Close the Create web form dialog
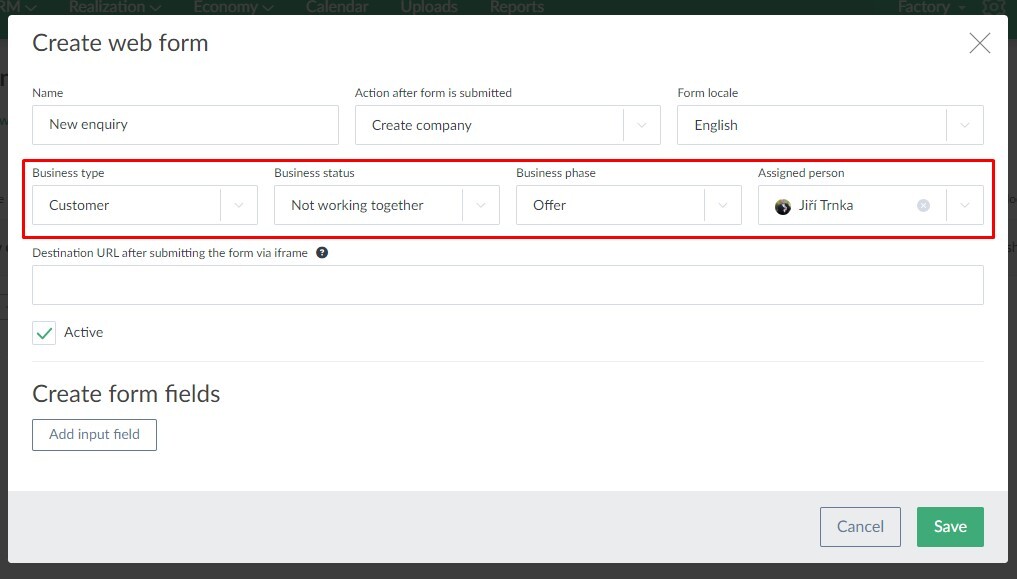 979,43
